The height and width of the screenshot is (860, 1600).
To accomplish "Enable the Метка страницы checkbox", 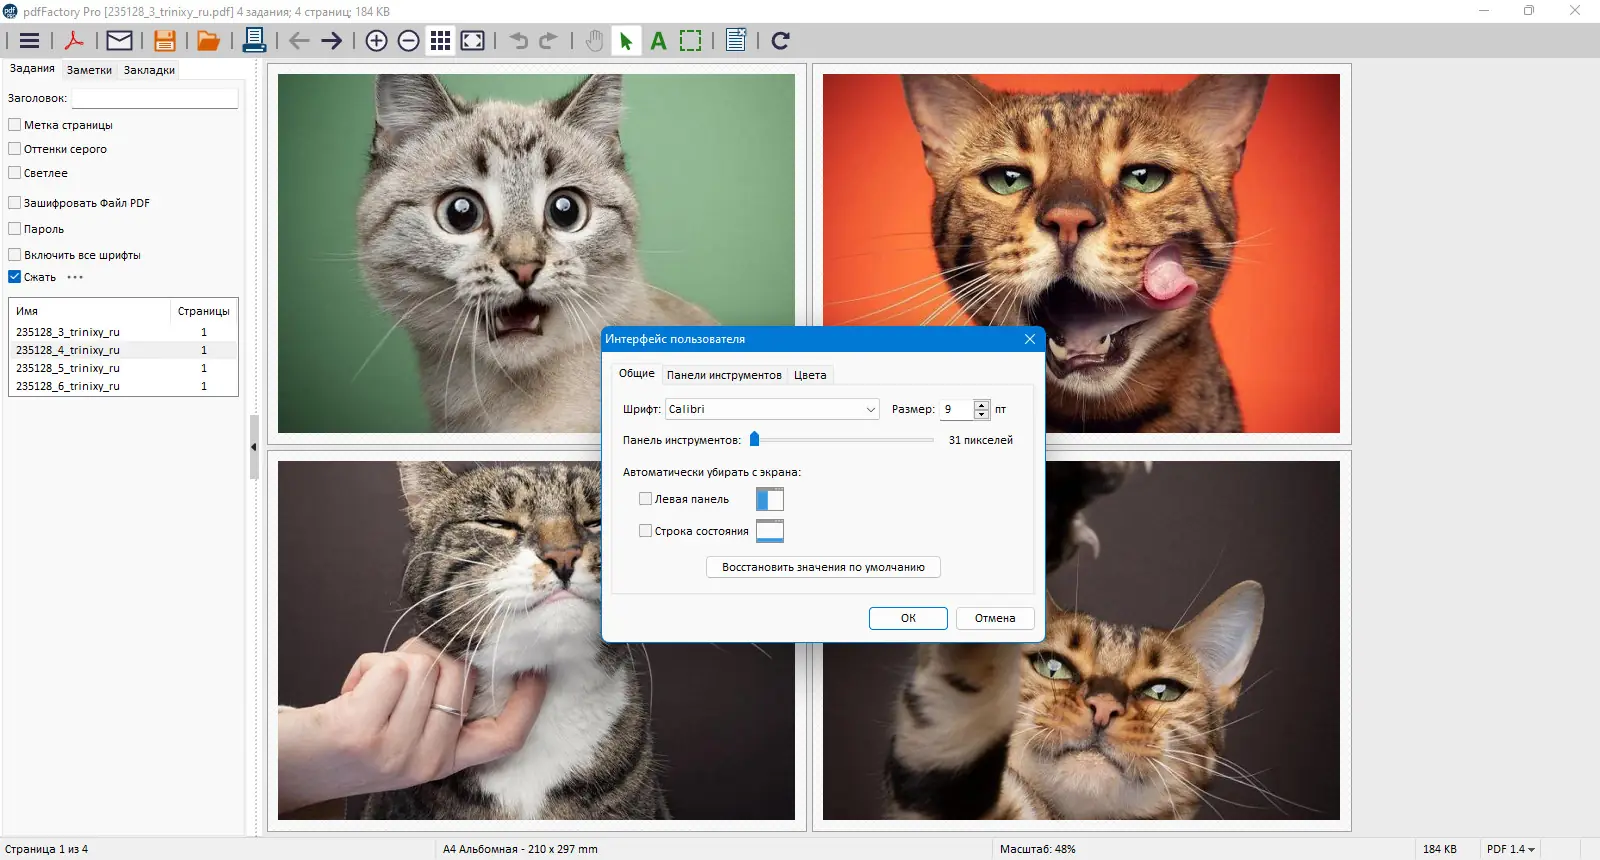I will pyautogui.click(x=15, y=125).
